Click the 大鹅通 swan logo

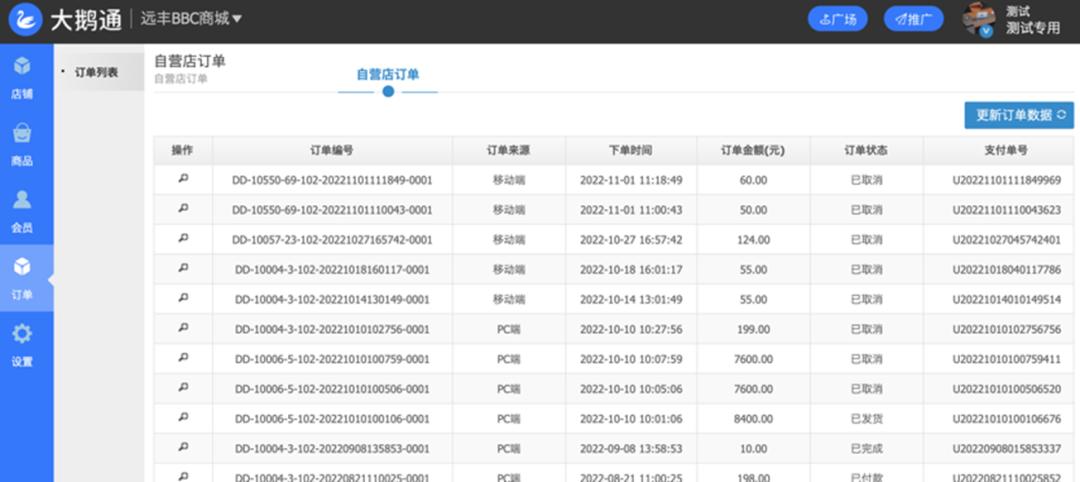pyautogui.click(x=25, y=19)
